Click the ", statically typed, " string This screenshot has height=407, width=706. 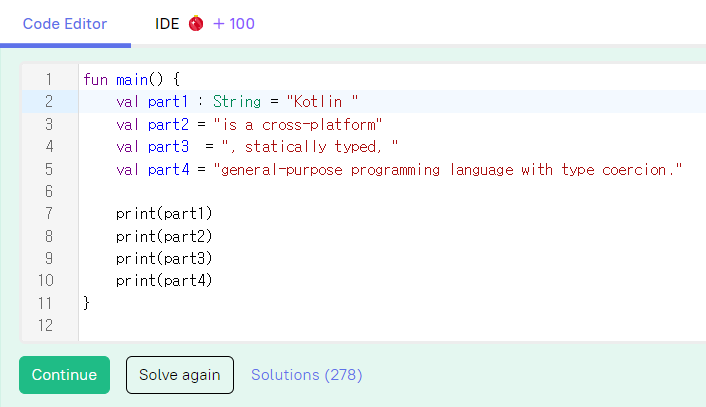pos(310,147)
